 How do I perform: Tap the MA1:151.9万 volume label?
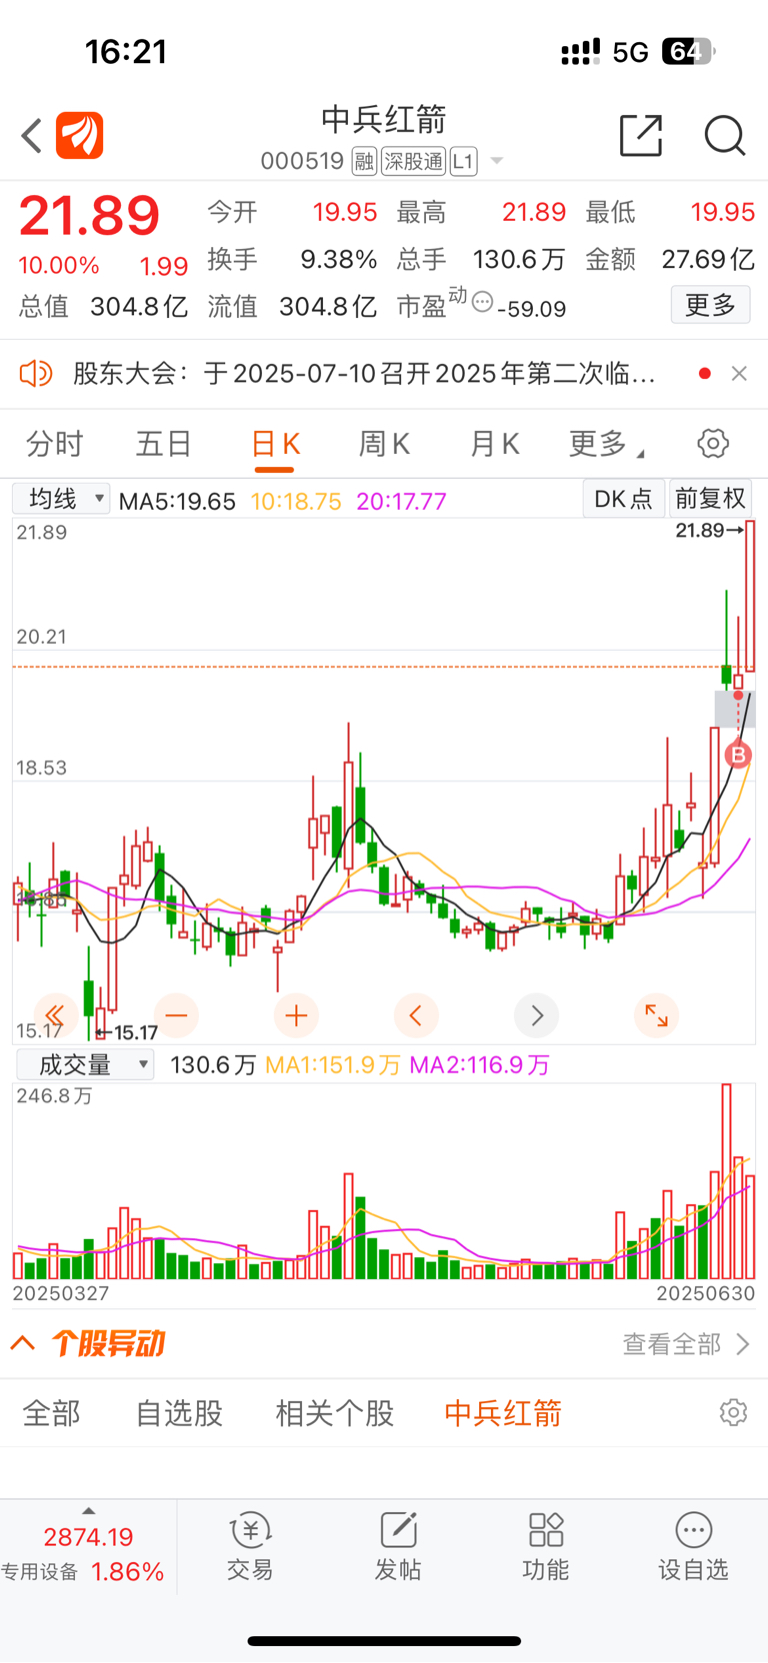click(333, 1065)
